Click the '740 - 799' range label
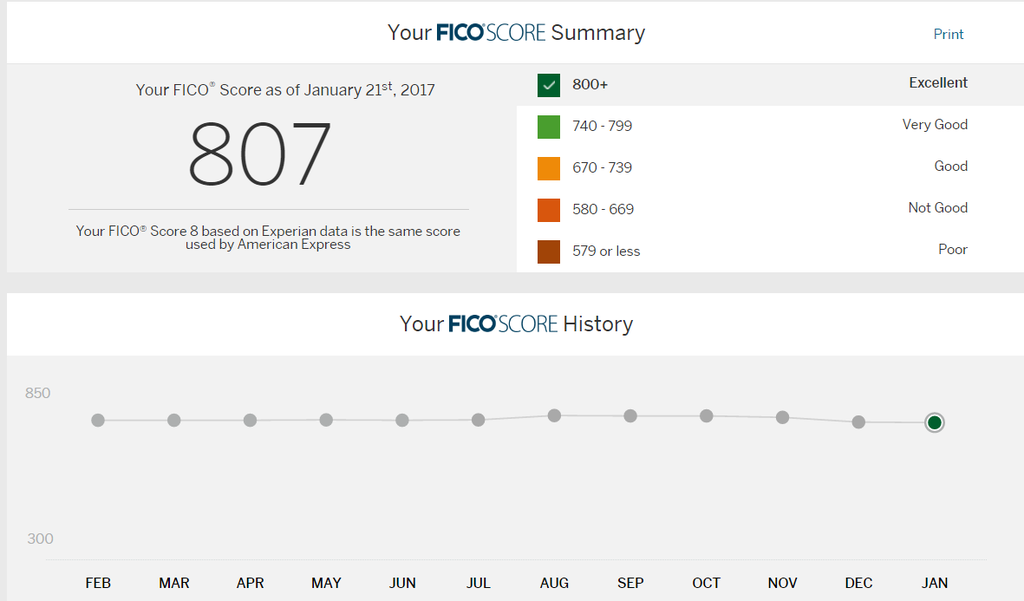This screenshot has width=1024, height=601. pos(602,126)
